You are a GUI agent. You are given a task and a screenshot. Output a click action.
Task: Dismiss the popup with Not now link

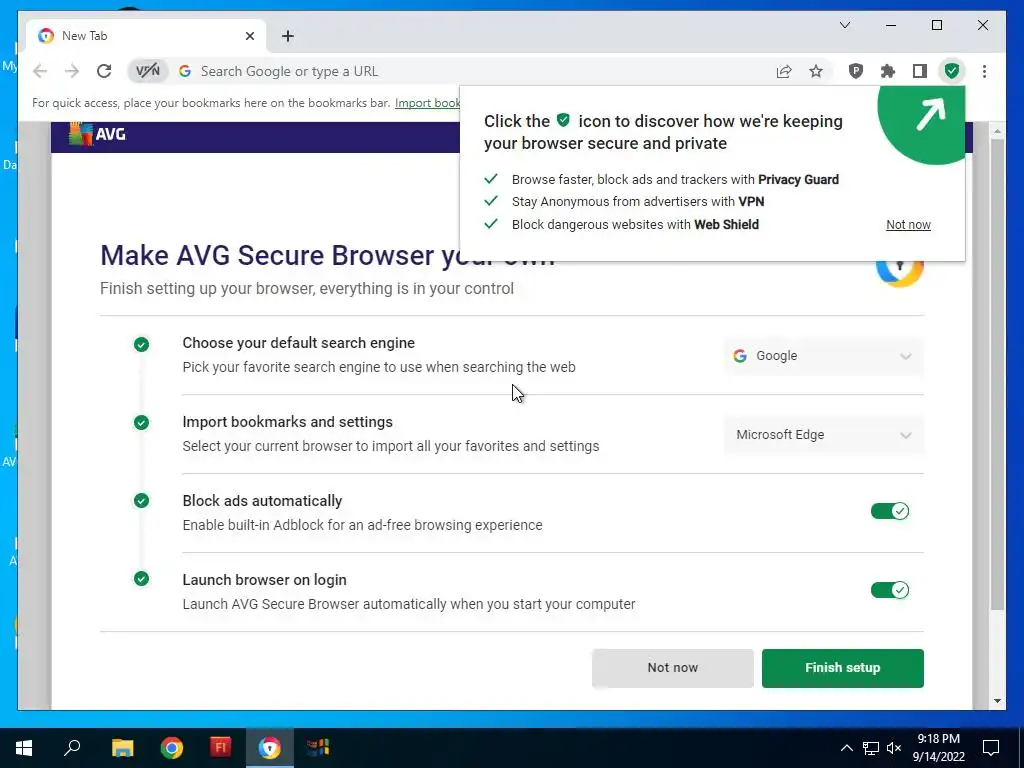[x=908, y=225]
